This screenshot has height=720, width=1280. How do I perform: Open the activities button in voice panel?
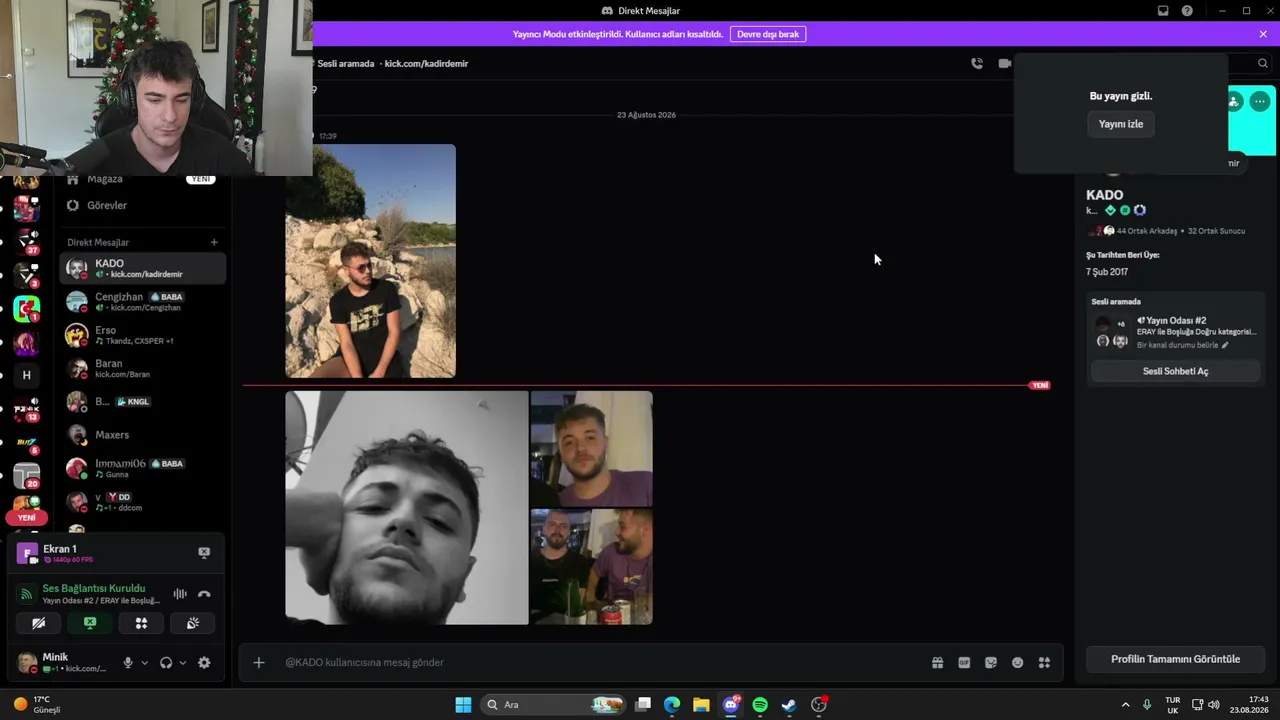point(141,623)
